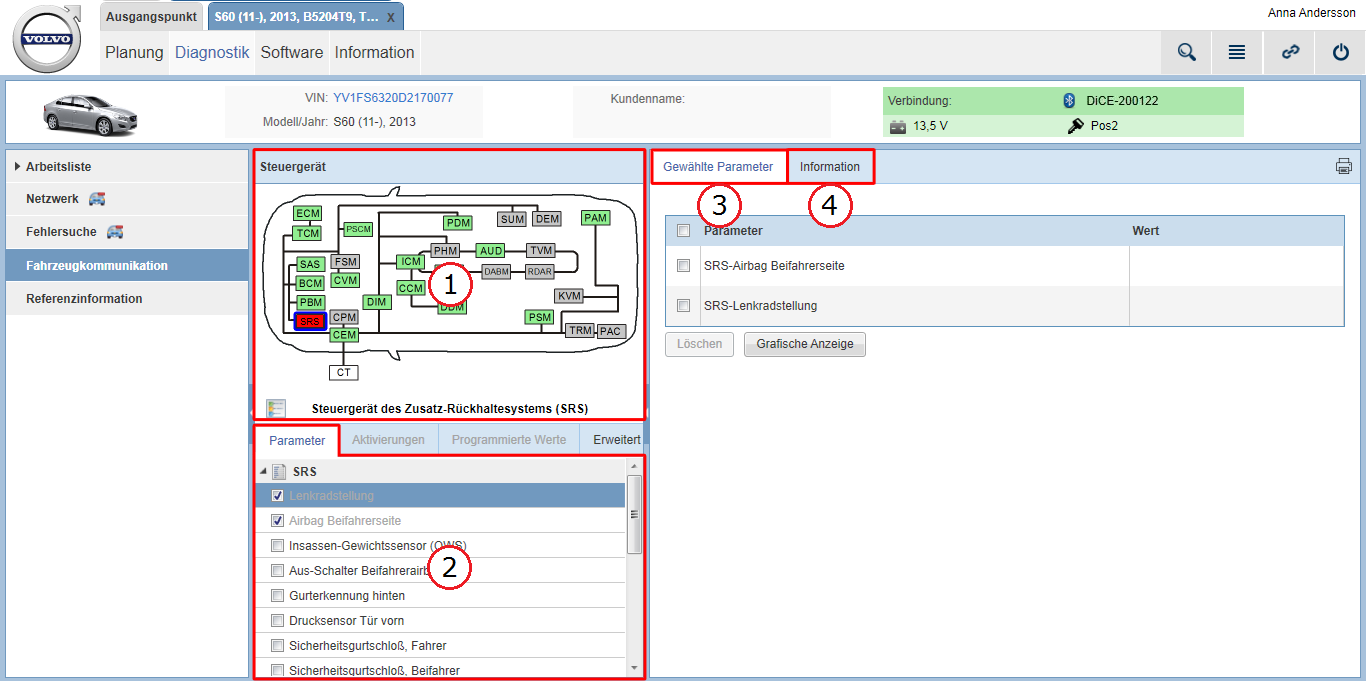1366x681 pixels.
Task: Click the battery voltage icon
Action: coord(898,127)
